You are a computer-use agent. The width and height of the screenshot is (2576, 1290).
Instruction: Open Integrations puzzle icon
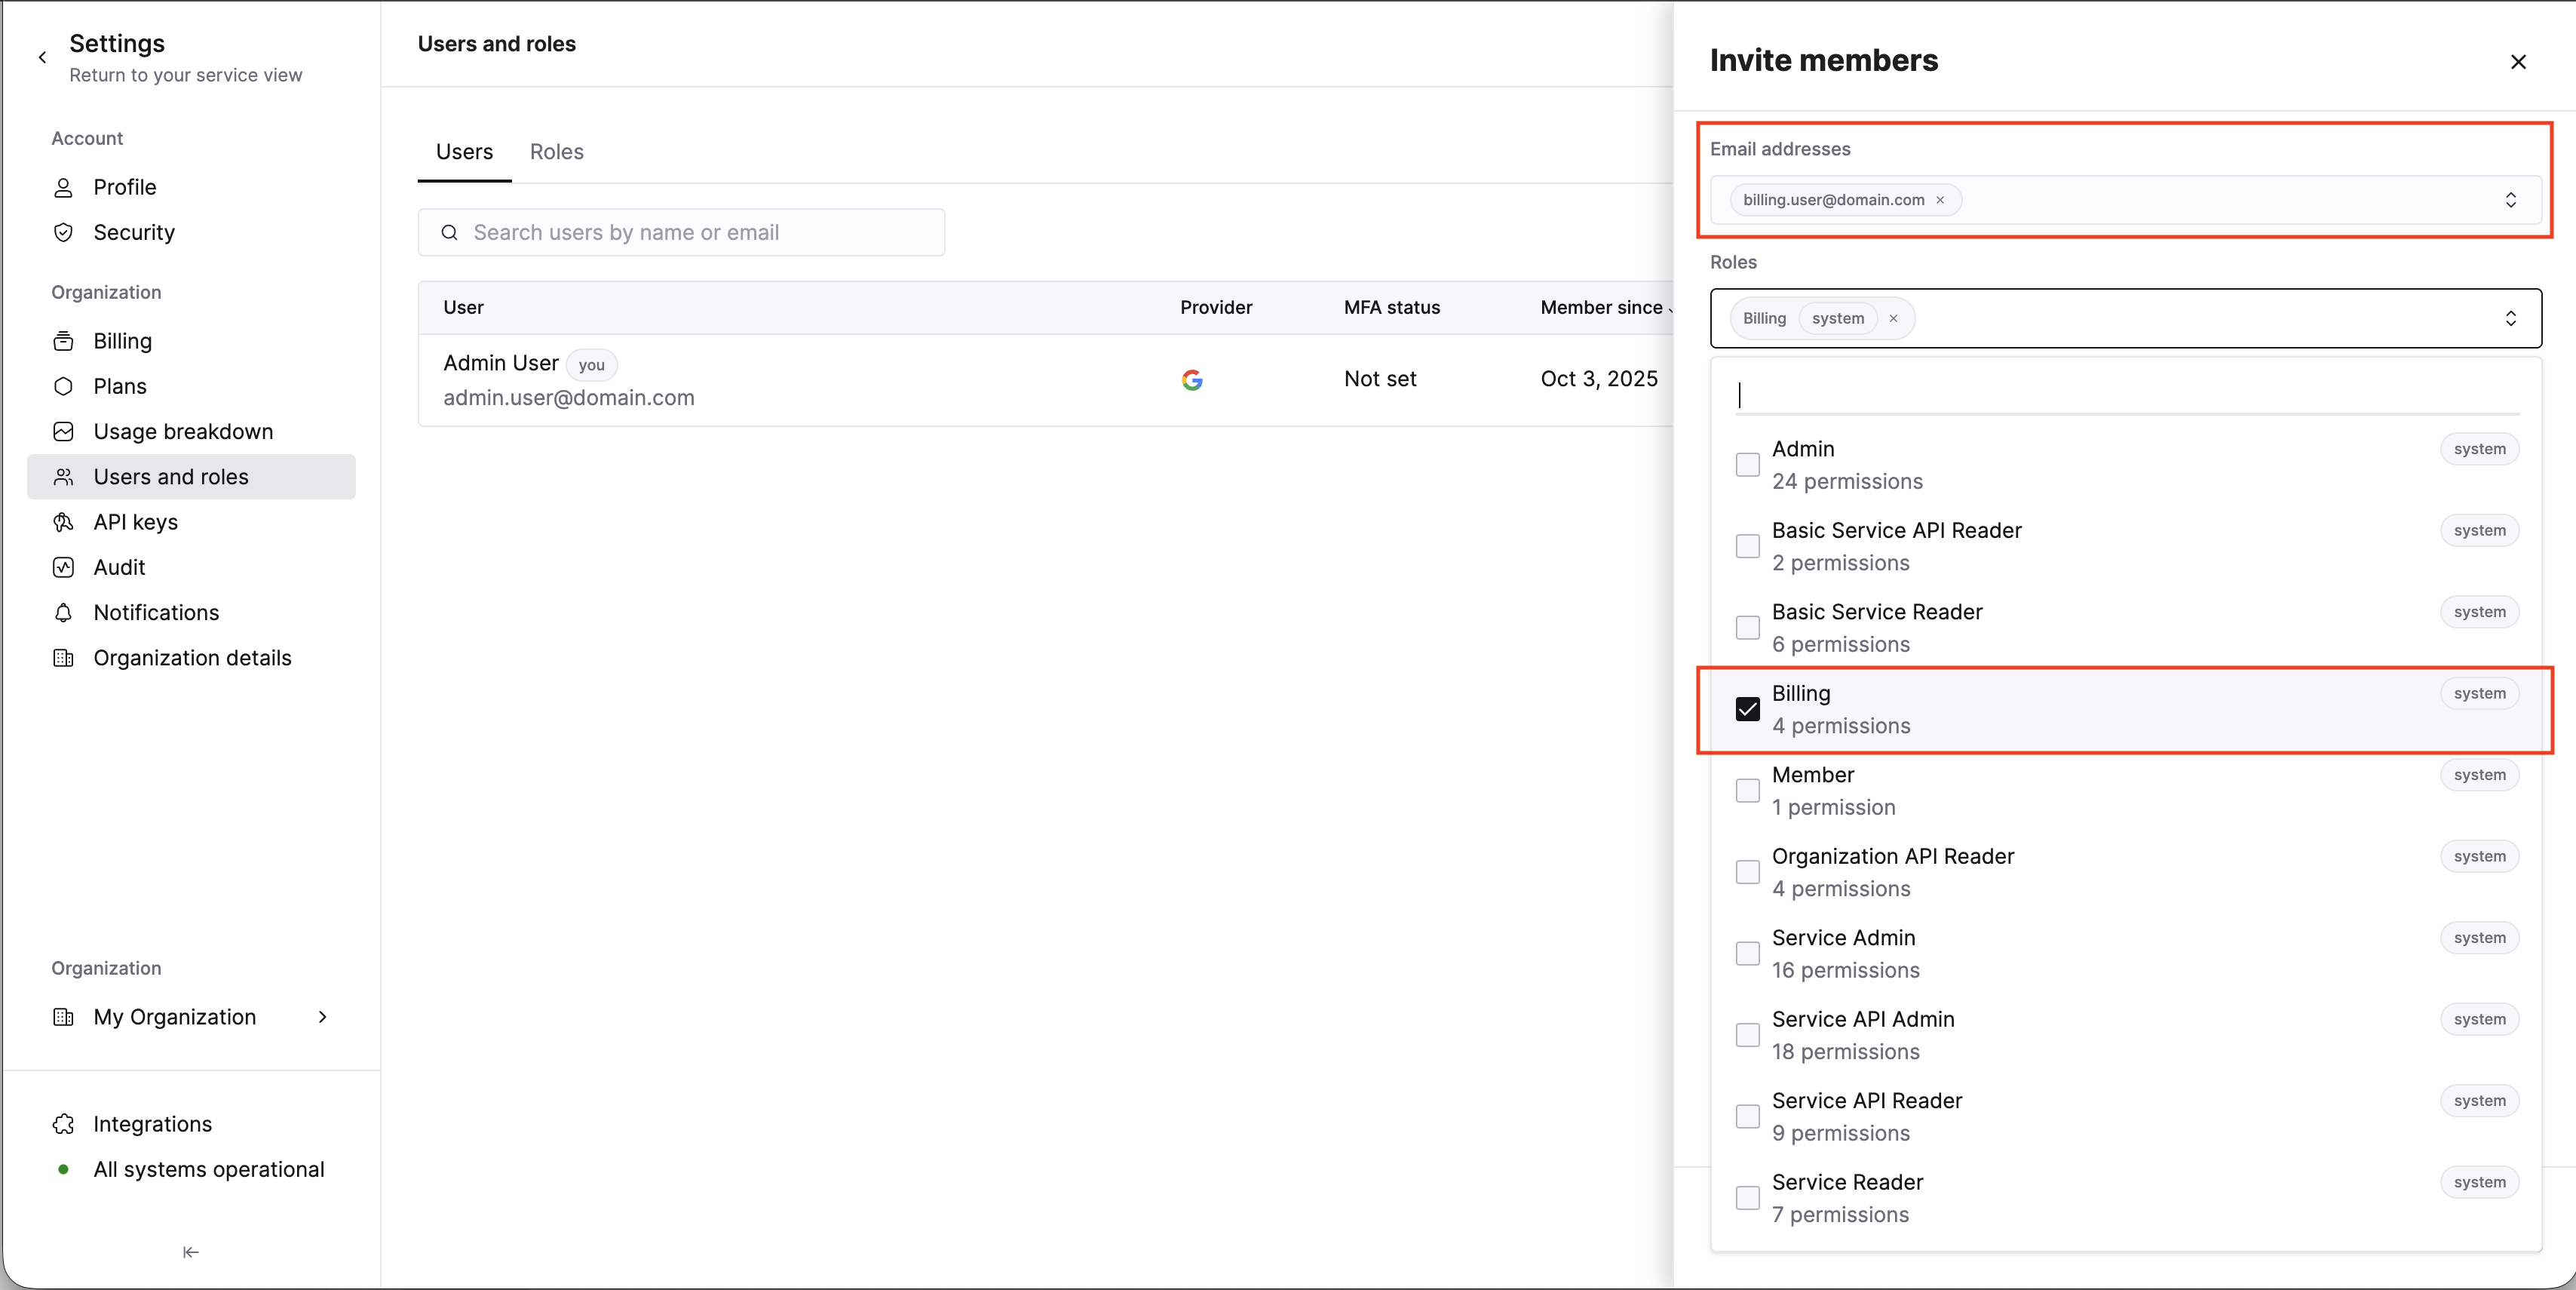point(63,1124)
